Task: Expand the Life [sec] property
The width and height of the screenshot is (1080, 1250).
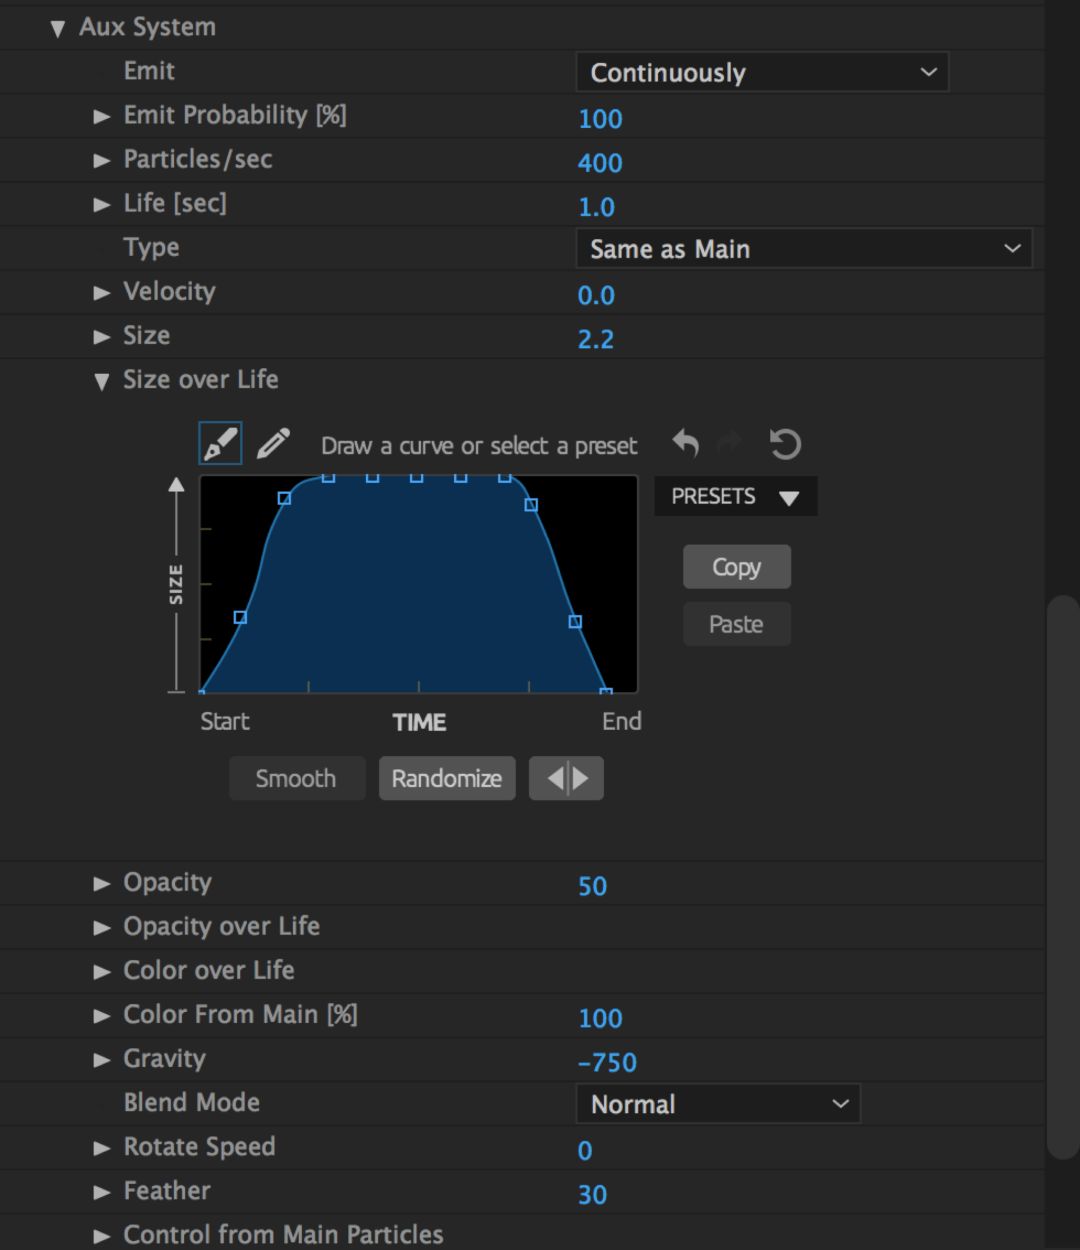Action: (101, 204)
